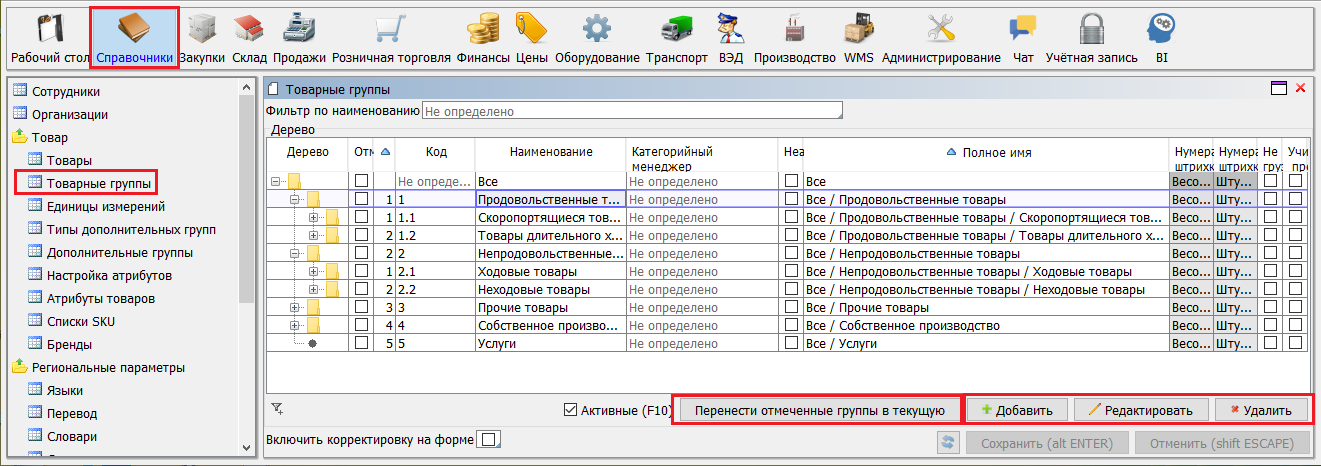Viewport: 1321px width, 466px height.
Task: Click the Фильтр по наименованию input field
Action: pos(632,110)
